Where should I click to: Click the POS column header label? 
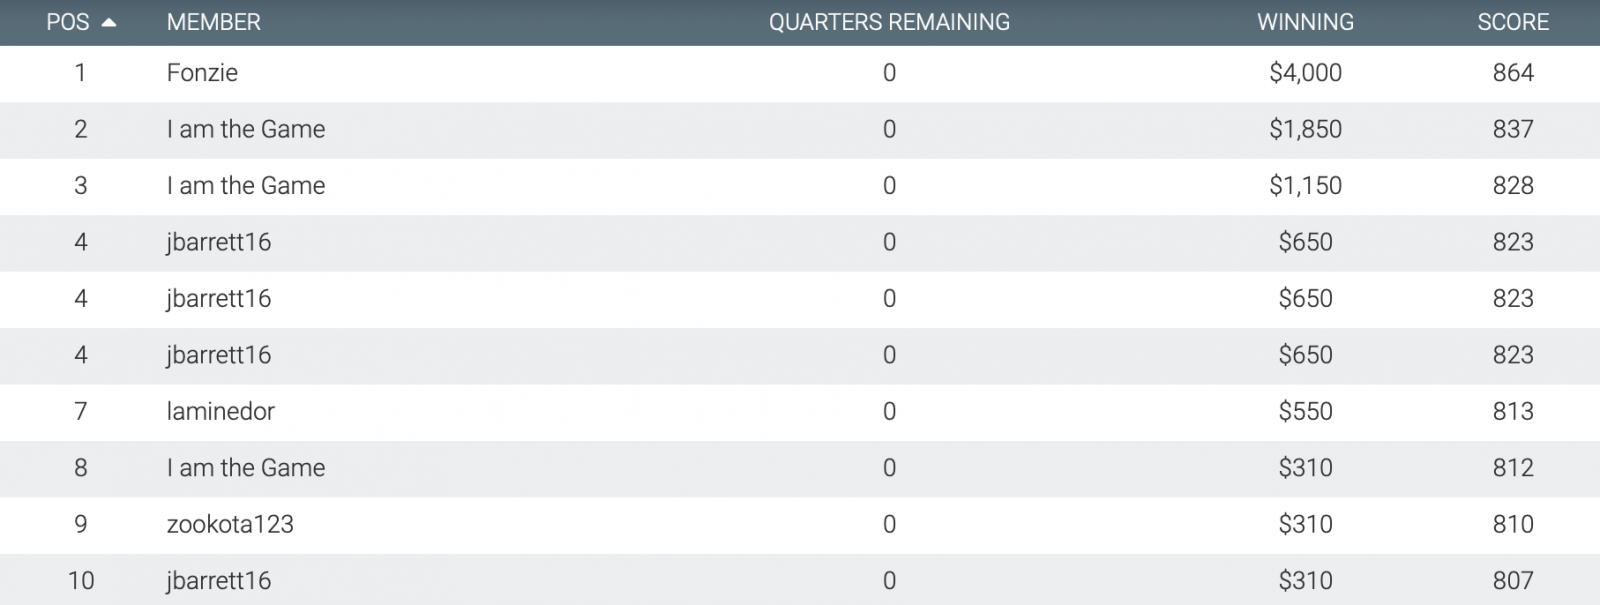(x=68, y=22)
